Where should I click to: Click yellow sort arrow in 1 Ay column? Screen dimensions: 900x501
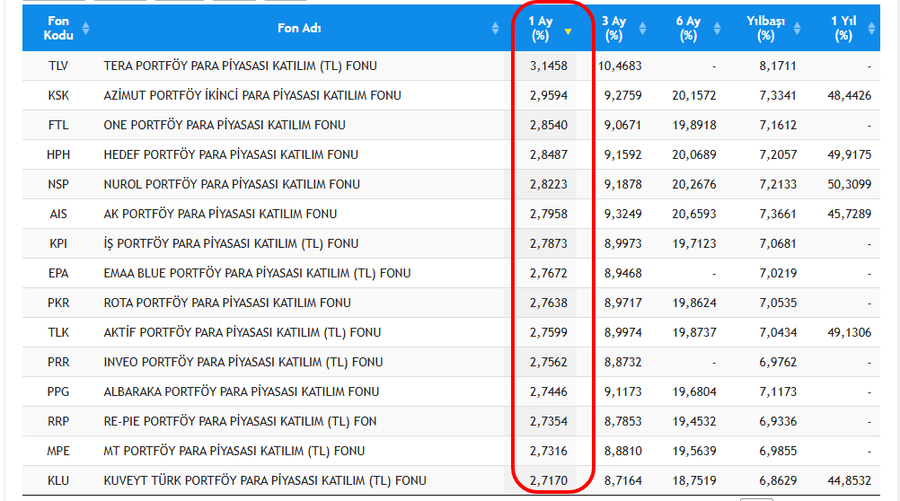[568, 32]
